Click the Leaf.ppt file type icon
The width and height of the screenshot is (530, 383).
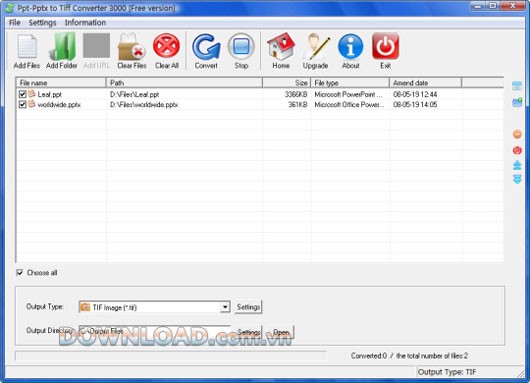pos(32,94)
